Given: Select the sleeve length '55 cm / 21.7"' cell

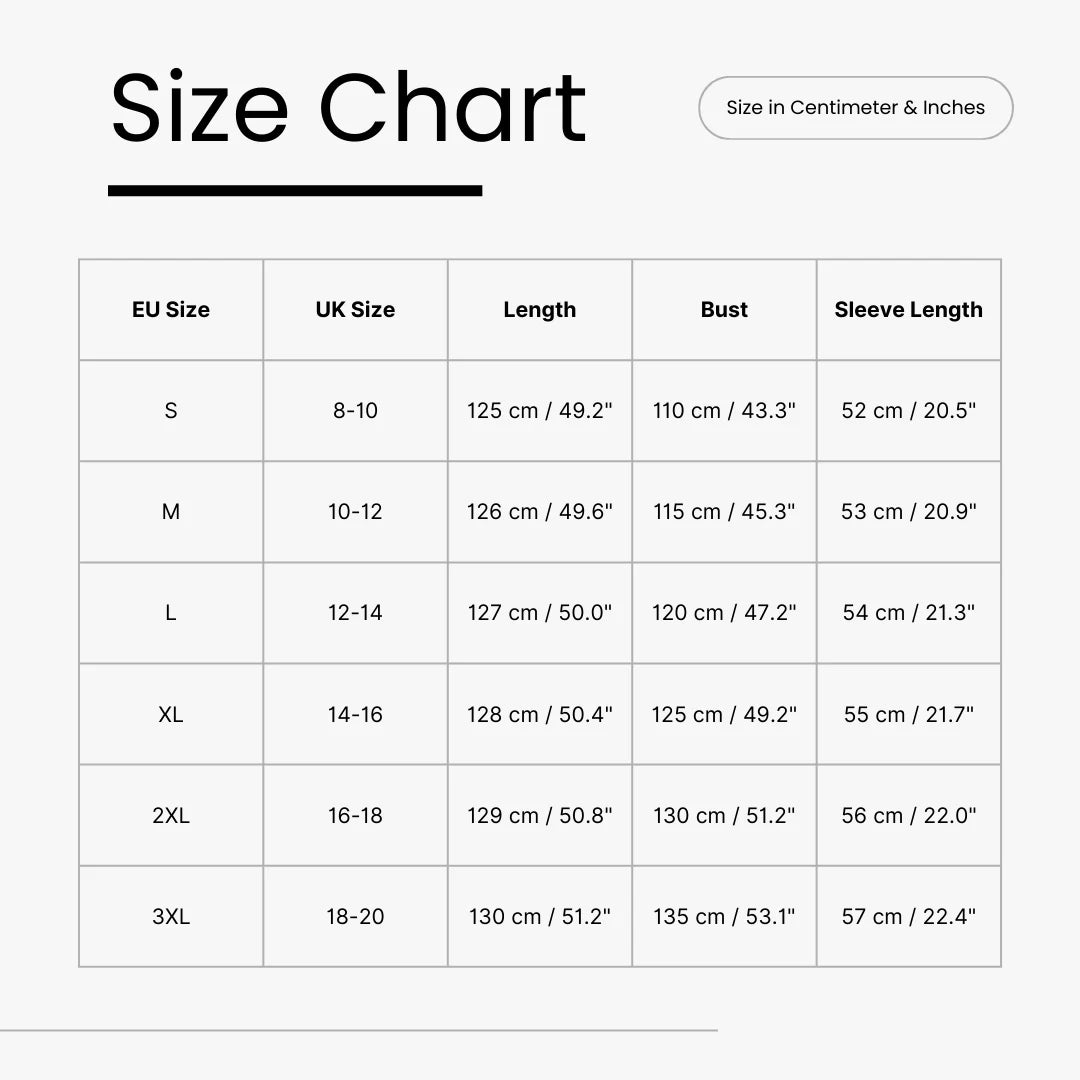Looking at the screenshot, I should pyautogui.click(x=908, y=715).
